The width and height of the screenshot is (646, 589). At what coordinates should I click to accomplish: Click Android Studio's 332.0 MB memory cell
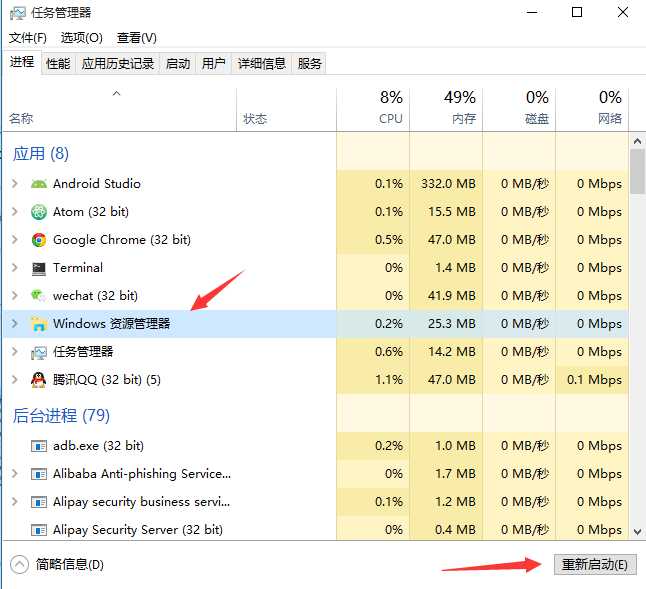pos(446,184)
